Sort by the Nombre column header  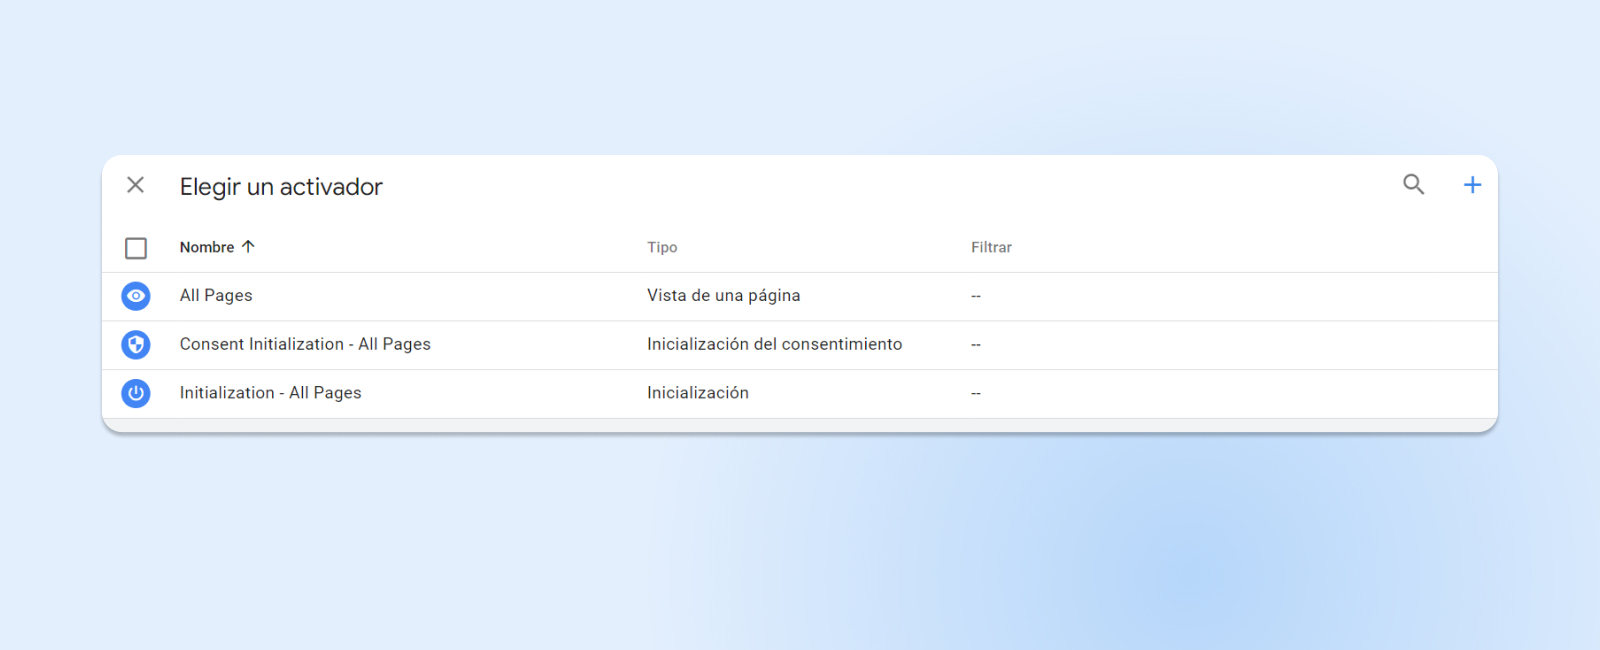(207, 247)
